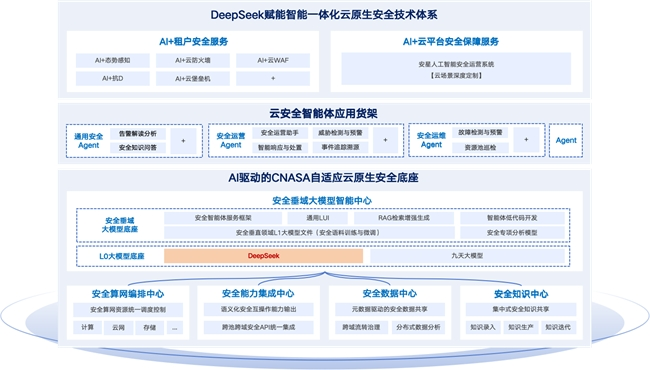Click the 分布式数据分析 box

(418, 327)
